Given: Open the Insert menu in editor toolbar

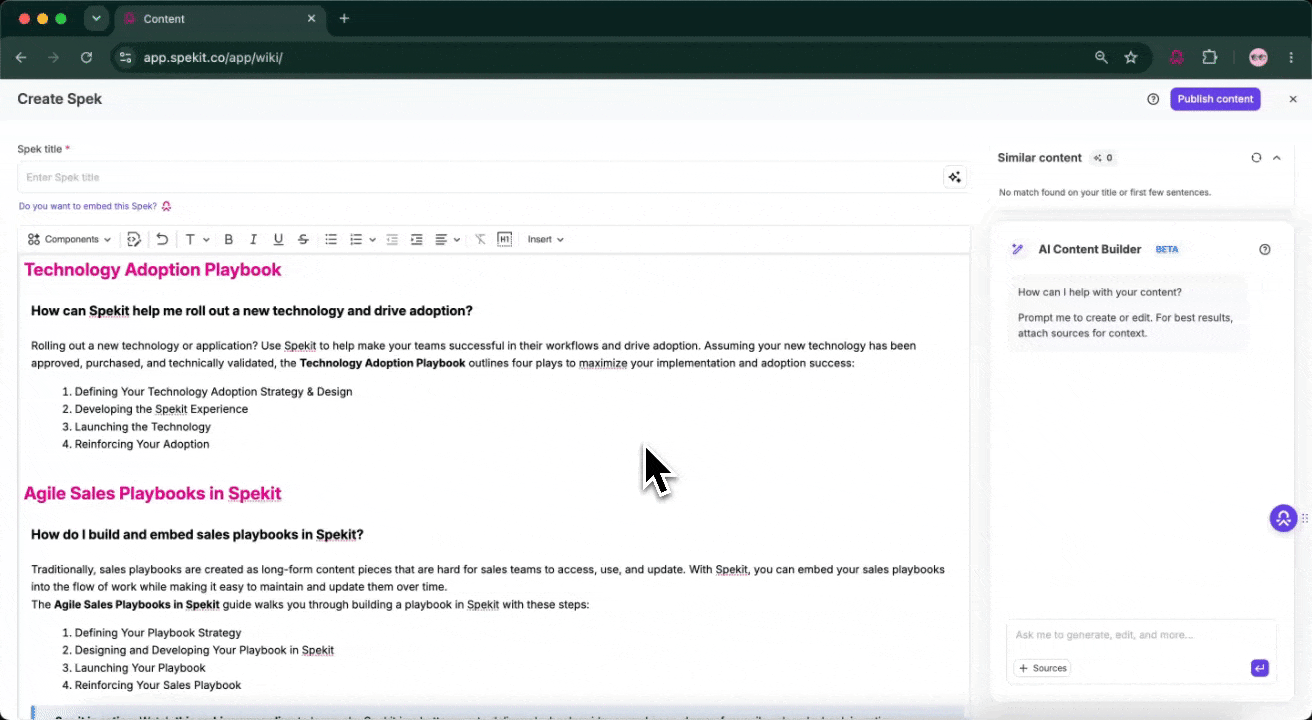Looking at the screenshot, I should [x=546, y=239].
